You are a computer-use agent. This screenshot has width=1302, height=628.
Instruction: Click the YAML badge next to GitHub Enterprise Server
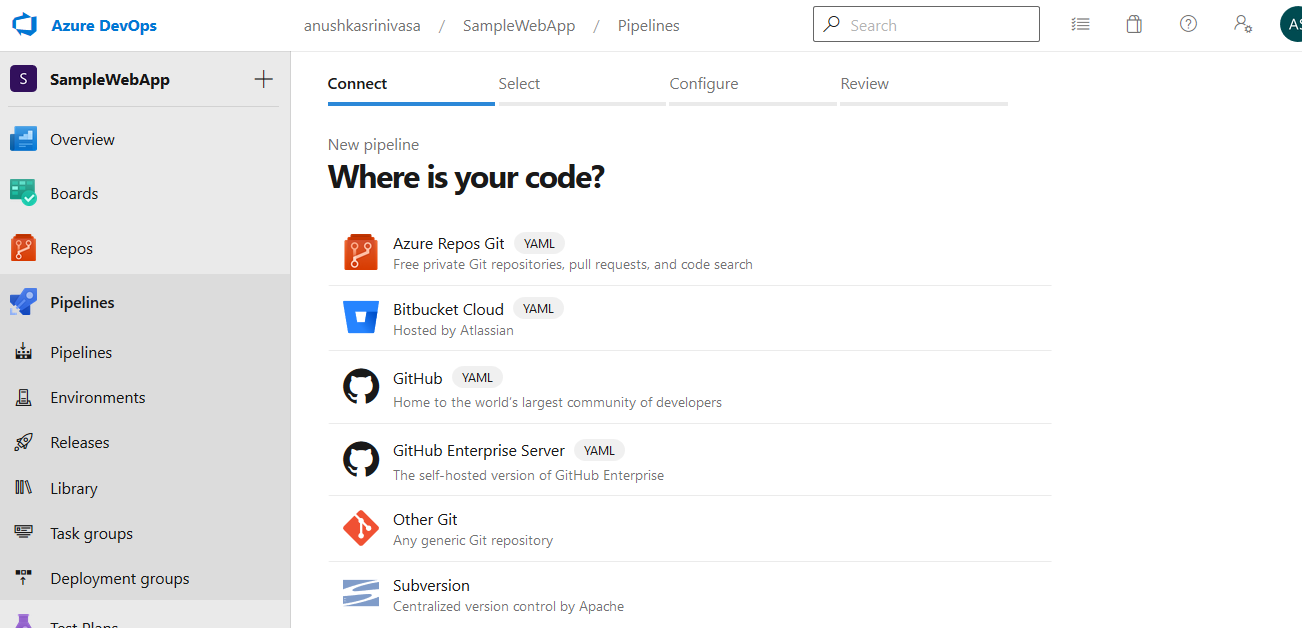pyautogui.click(x=600, y=450)
